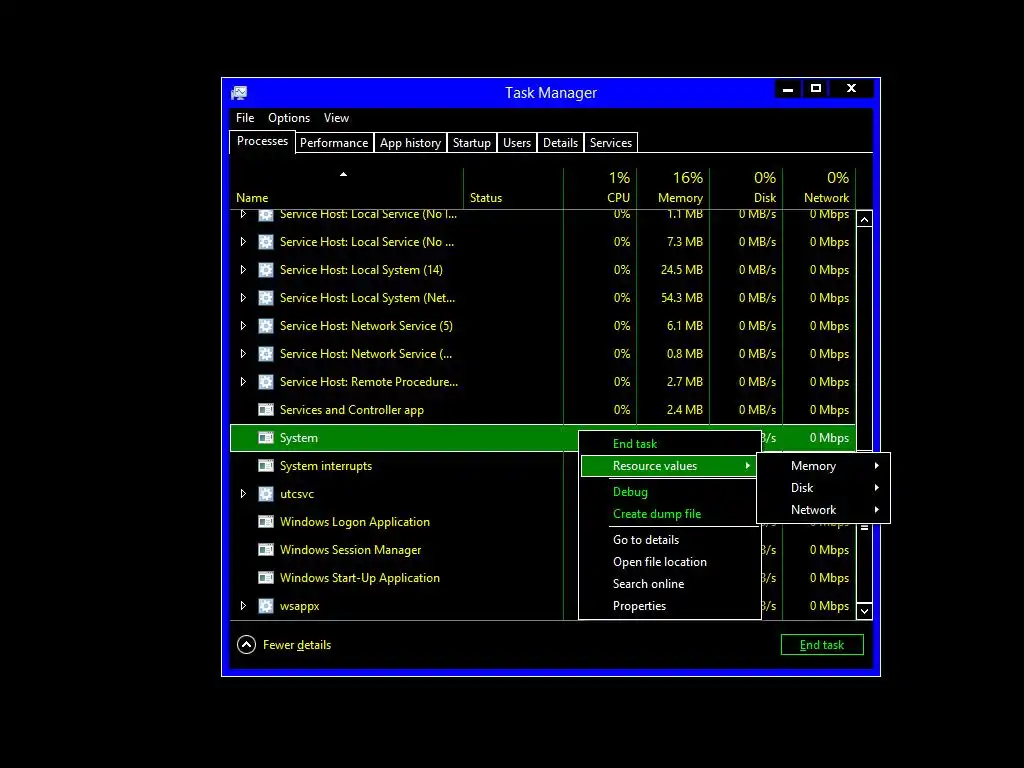Choose Debug in the context menu
The width and height of the screenshot is (1024, 768).
click(x=669, y=492)
